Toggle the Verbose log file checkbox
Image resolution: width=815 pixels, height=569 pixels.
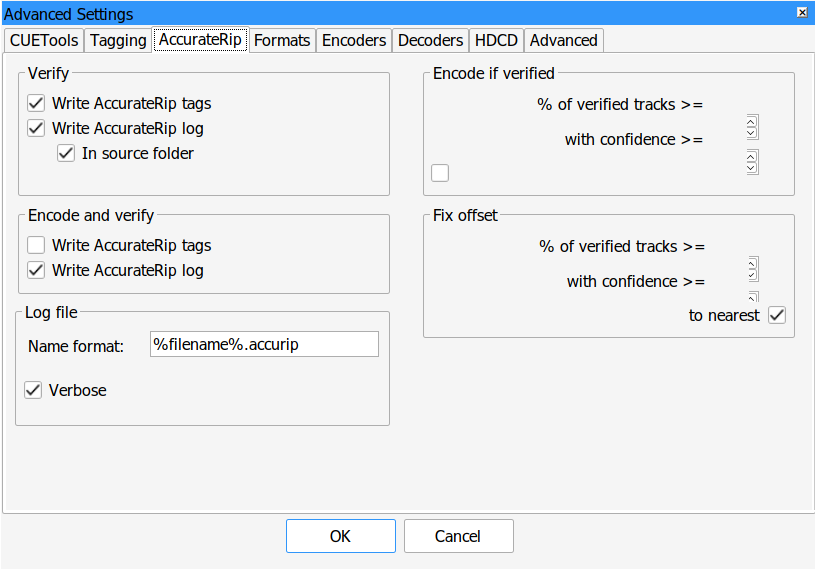click(33, 390)
